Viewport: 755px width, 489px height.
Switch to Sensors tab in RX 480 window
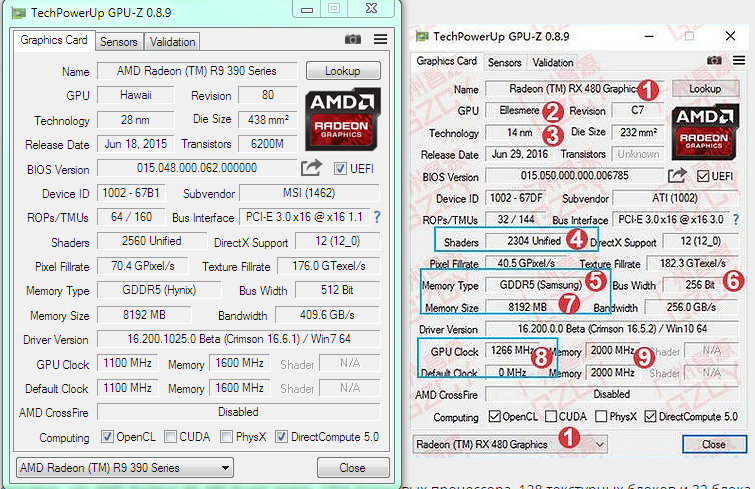504,63
